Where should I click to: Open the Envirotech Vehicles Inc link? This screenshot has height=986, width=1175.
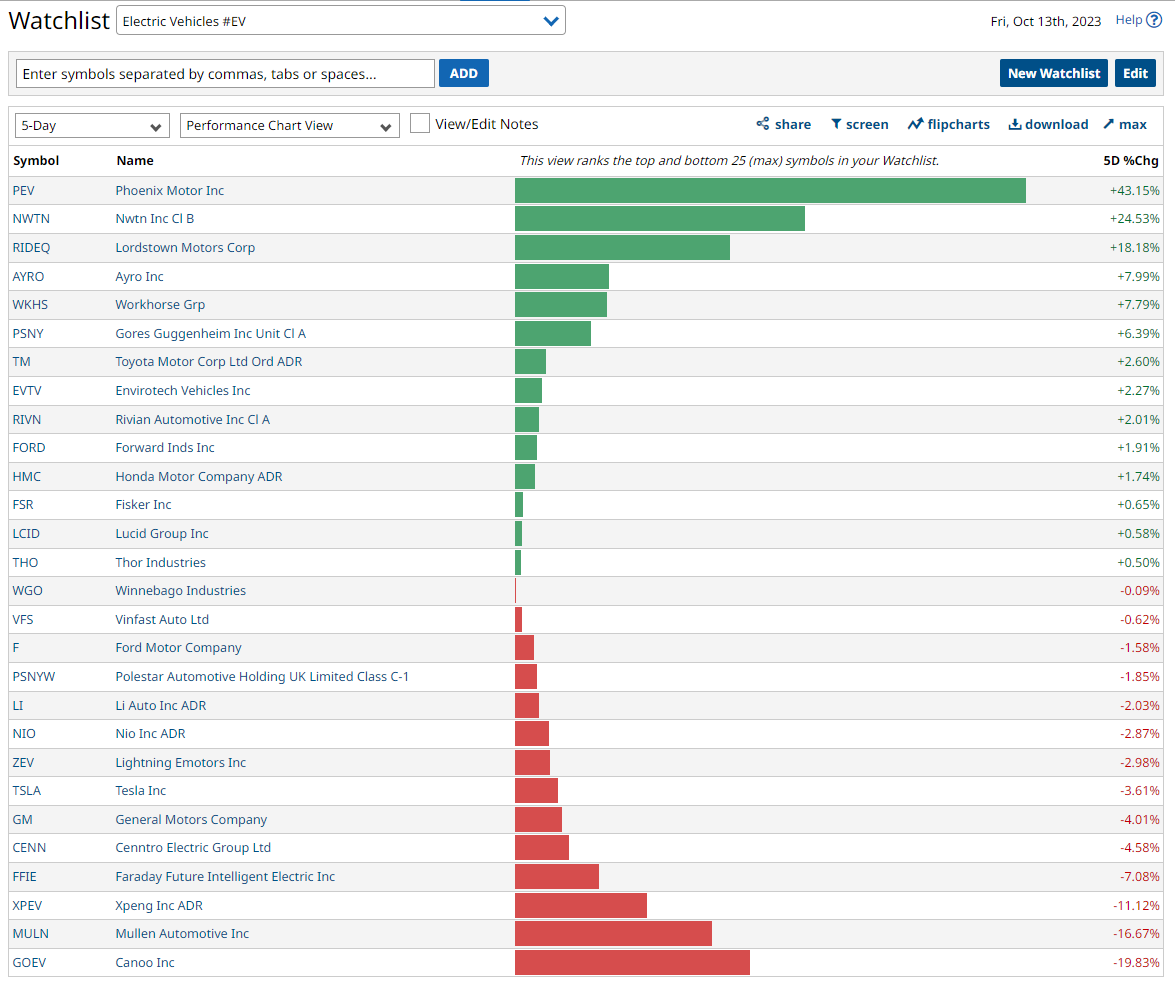(x=183, y=390)
